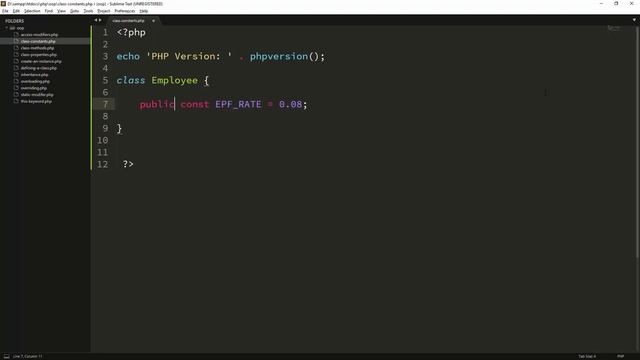This screenshot has height=360, width=640.
Task: Change PHP syntax in status bar
Action: point(620,356)
